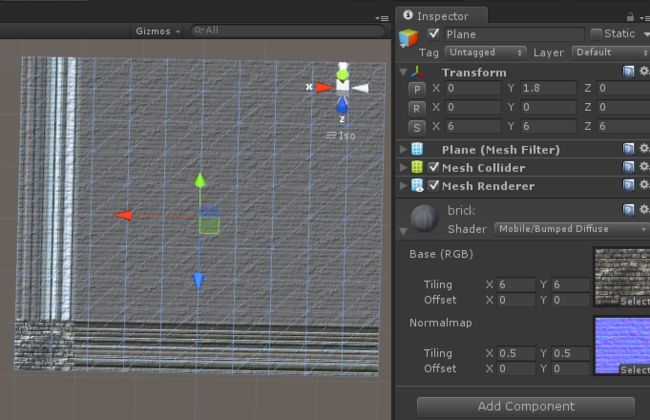Image resolution: width=650 pixels, height=420 pixels.
Task: Disable the Mesh Renderer checkbox
Action: [x=434, y=185]
